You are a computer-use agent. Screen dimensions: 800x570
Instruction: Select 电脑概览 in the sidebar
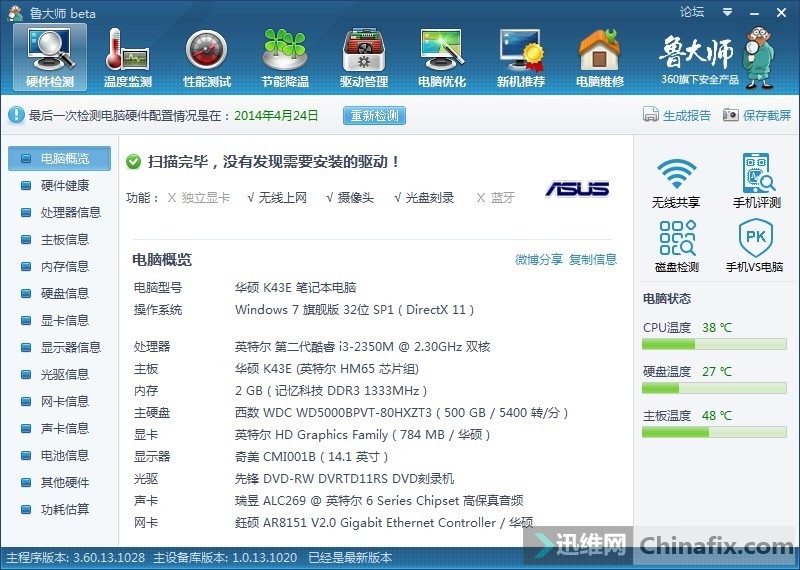pyautogui.click(x=59, y=158)
